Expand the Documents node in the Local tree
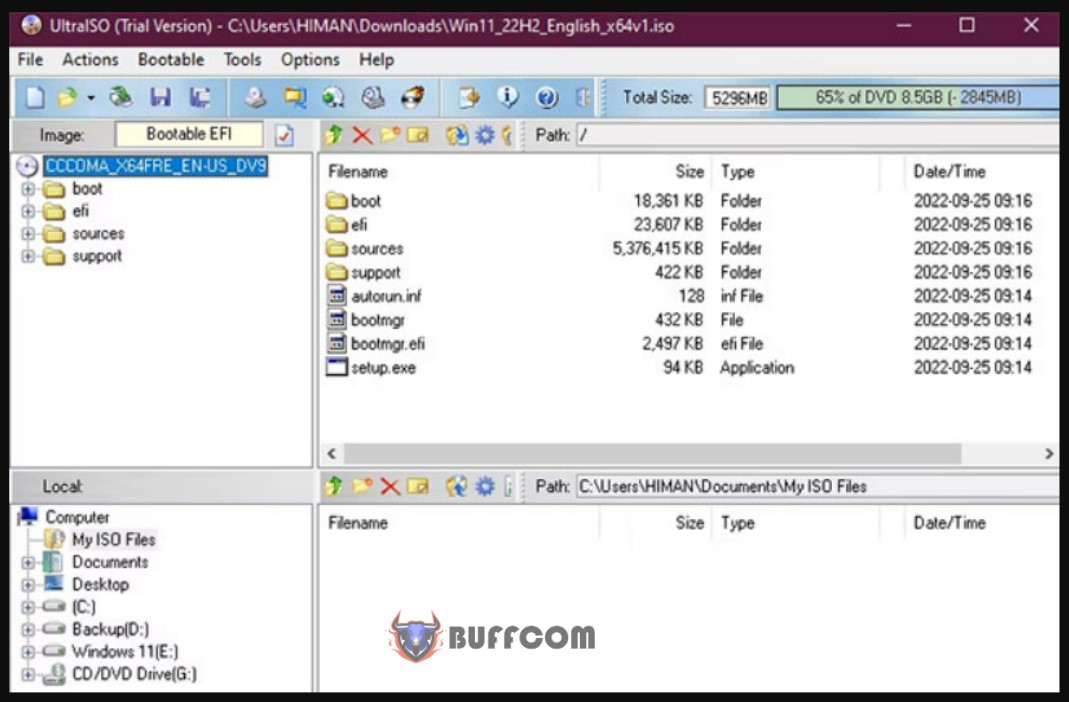The height and width of the screenshot is (702, 1069). tap(28, 562)
